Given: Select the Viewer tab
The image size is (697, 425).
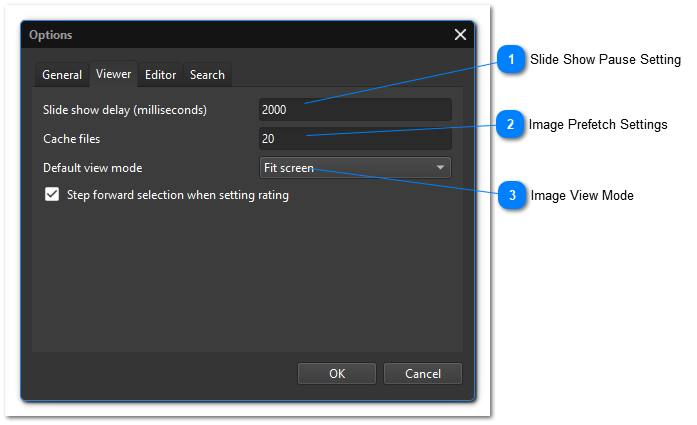Looking at the screenshot, I should [x=113, y=74].
